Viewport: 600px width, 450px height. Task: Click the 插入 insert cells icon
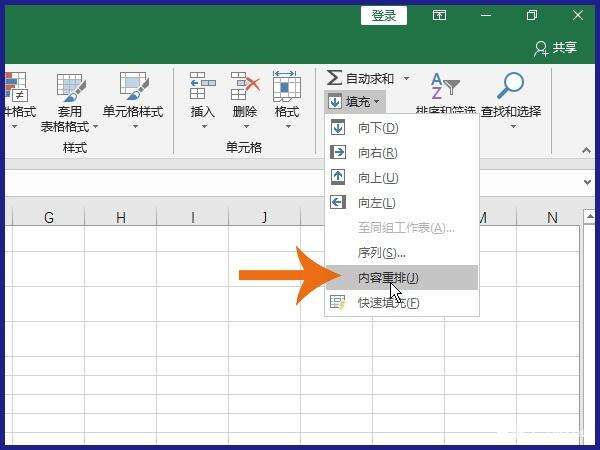point(202,86)
